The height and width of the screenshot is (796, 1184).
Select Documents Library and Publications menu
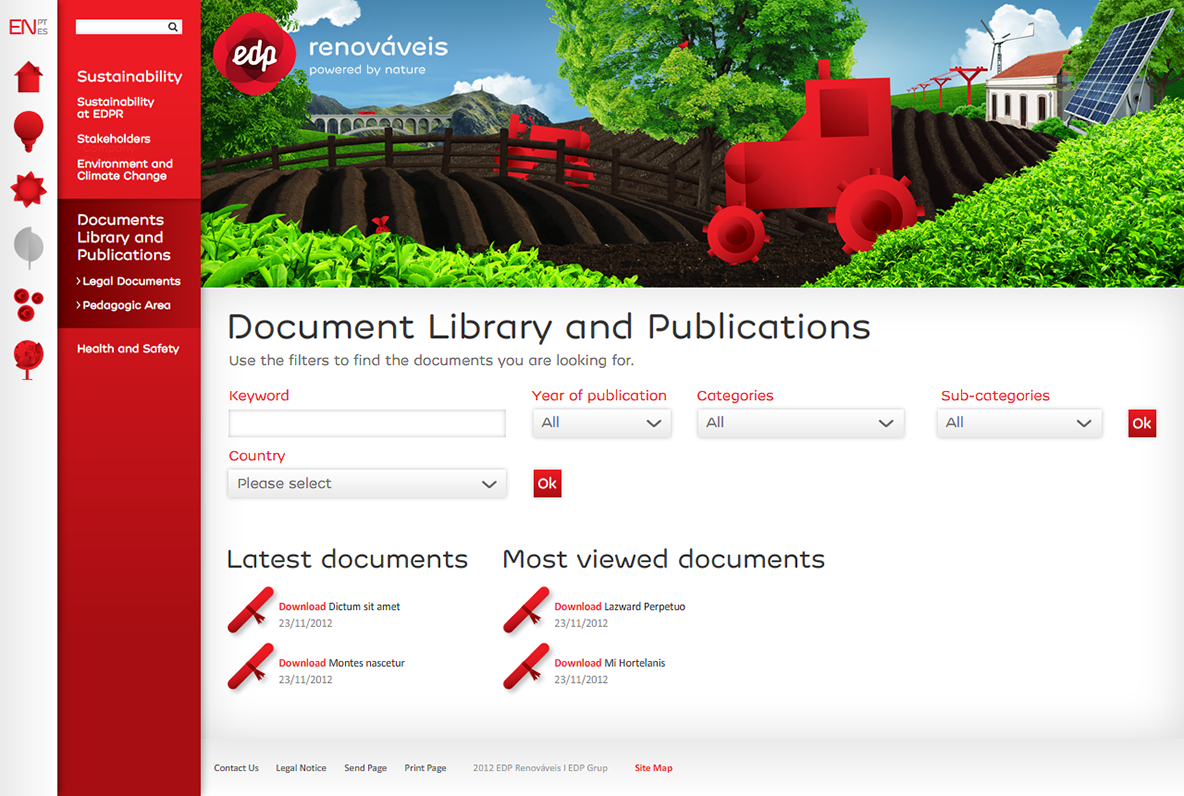[x=124, y=237]
